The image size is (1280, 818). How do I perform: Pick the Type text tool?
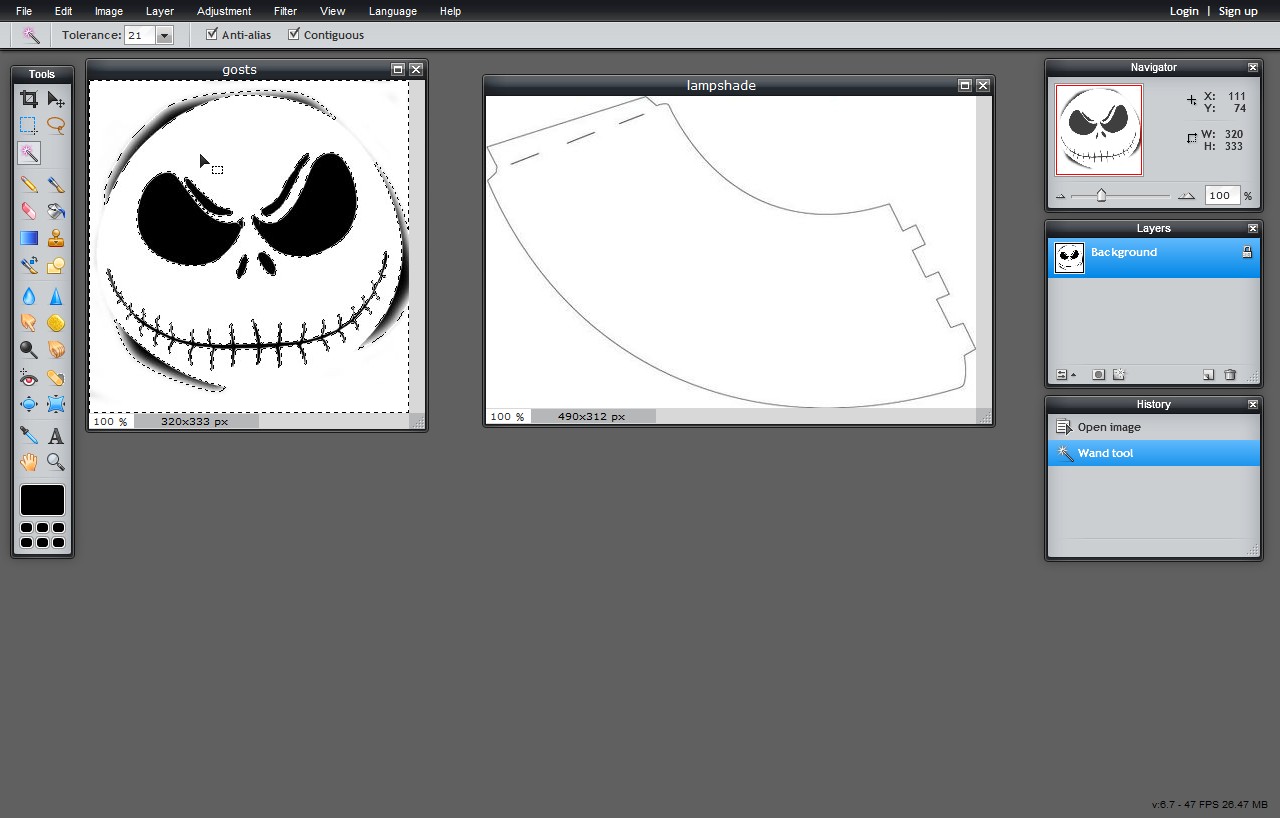point(56,436)
